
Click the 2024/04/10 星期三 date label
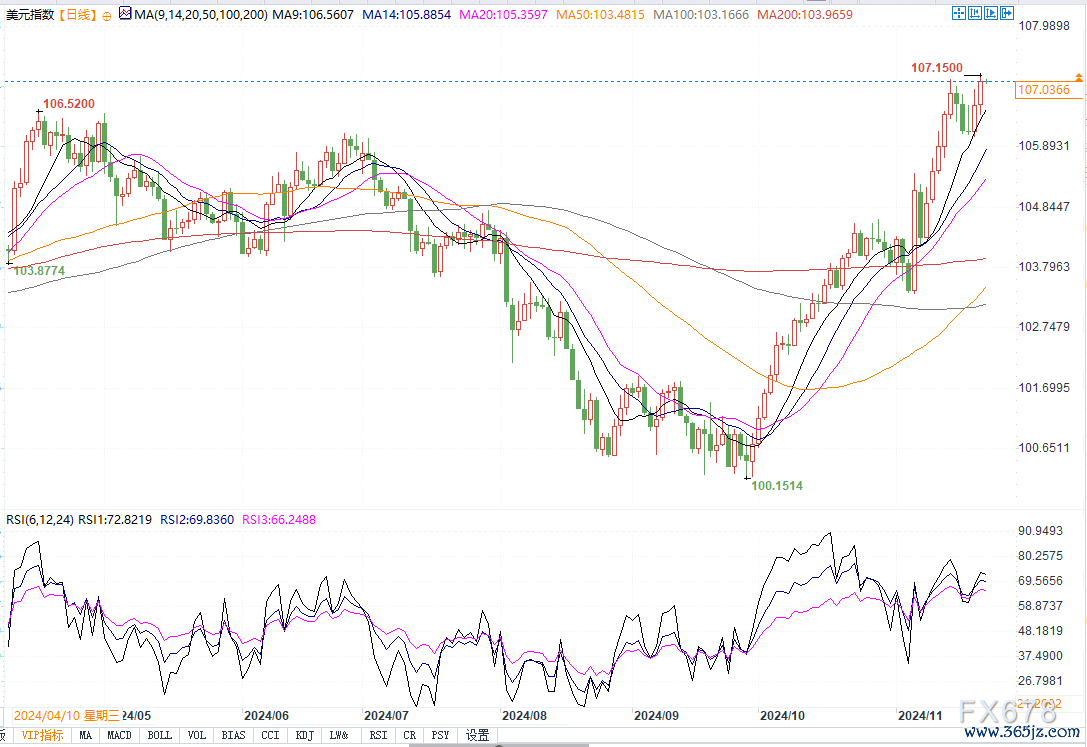[67, 716]
